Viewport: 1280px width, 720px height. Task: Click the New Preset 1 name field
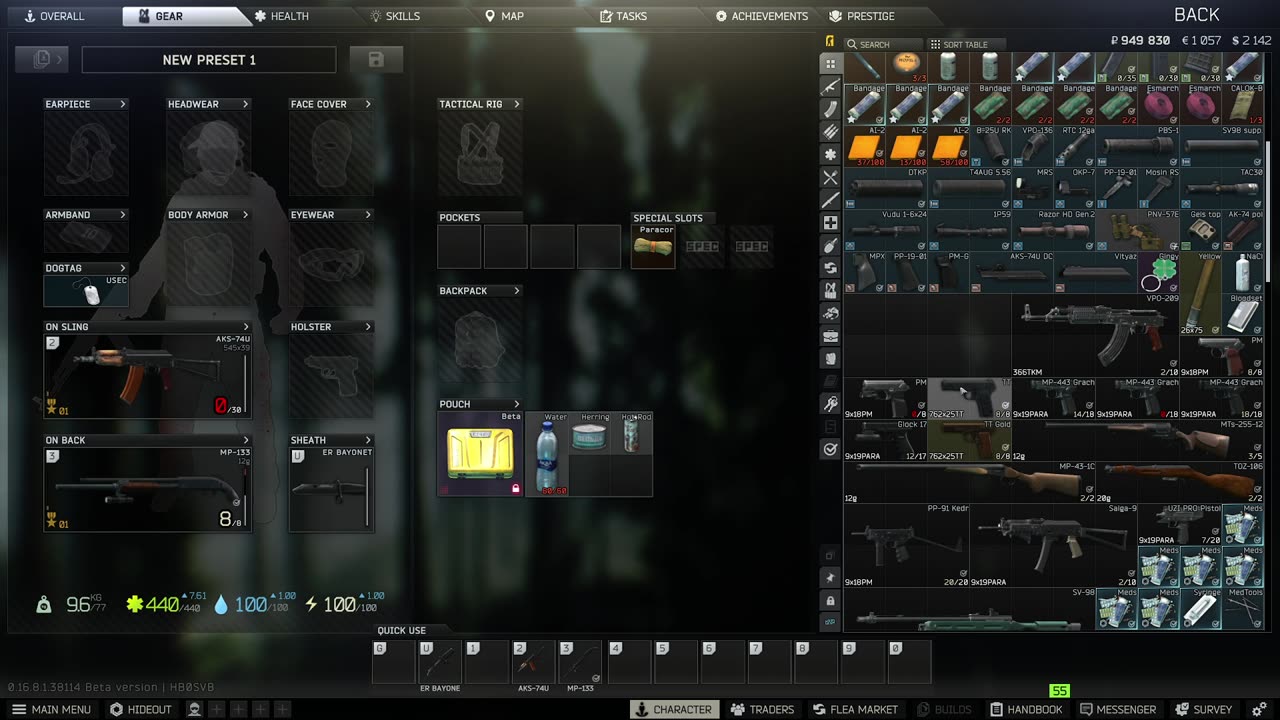coord(209,60)
